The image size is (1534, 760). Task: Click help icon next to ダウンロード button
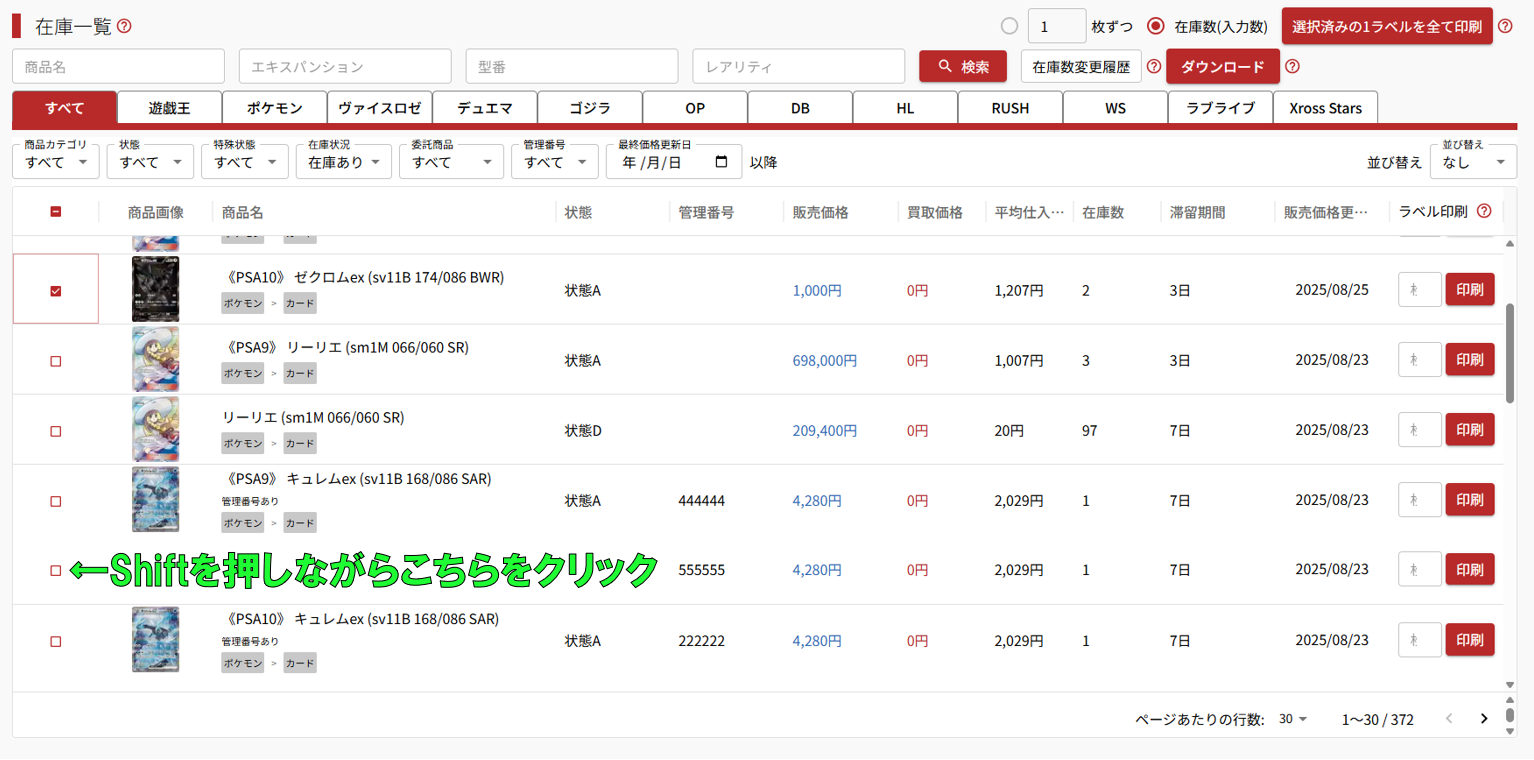(1292, 67)
